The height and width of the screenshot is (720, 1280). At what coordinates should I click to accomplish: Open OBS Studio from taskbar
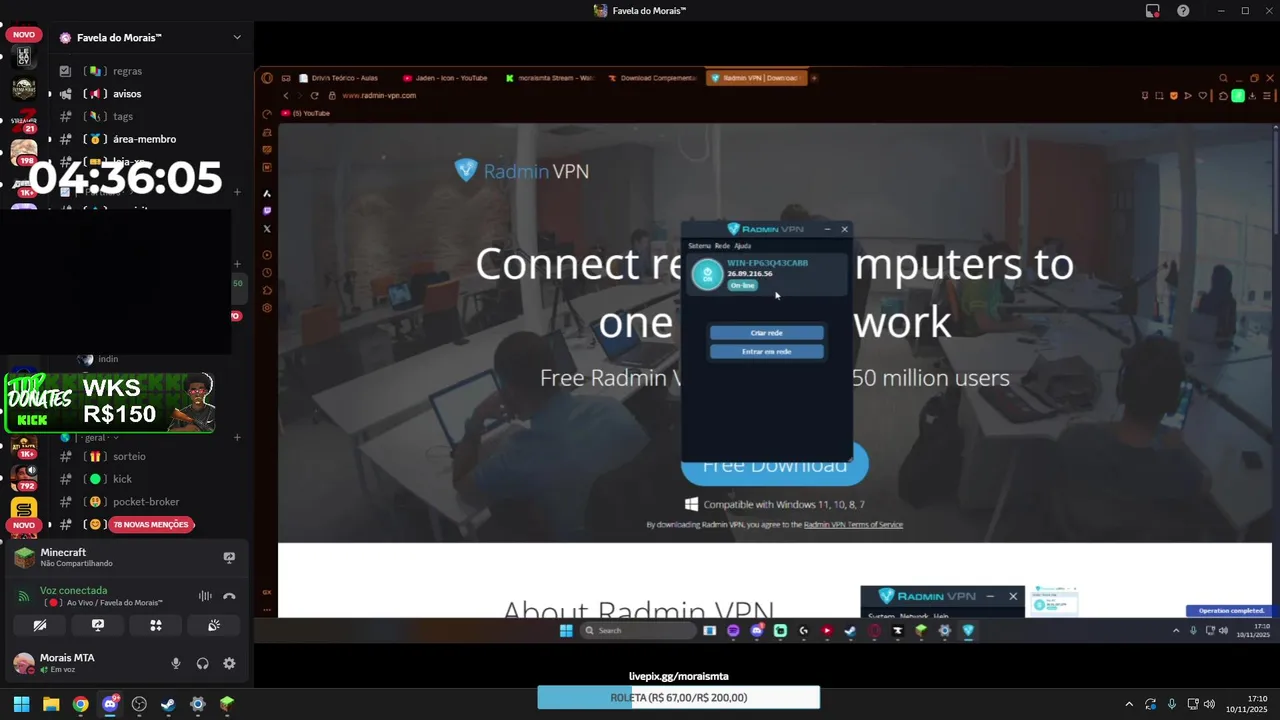[x=139, y=704]
